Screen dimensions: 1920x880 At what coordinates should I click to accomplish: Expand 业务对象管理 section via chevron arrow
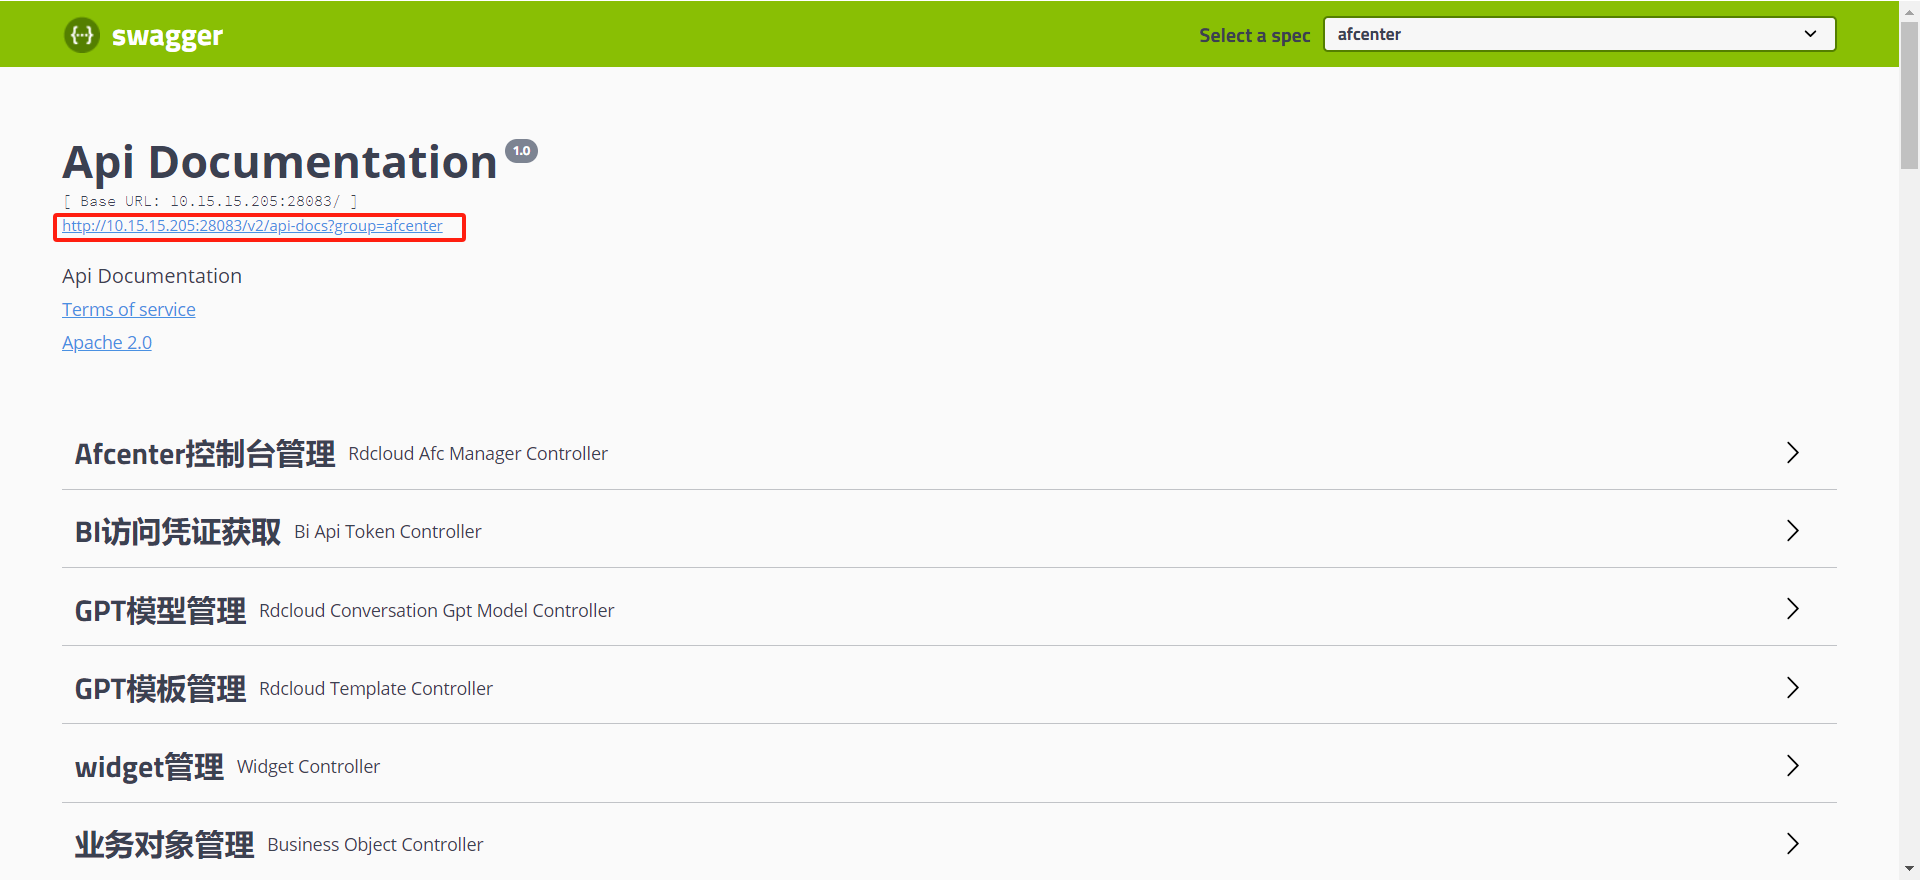coord(1792,844)
